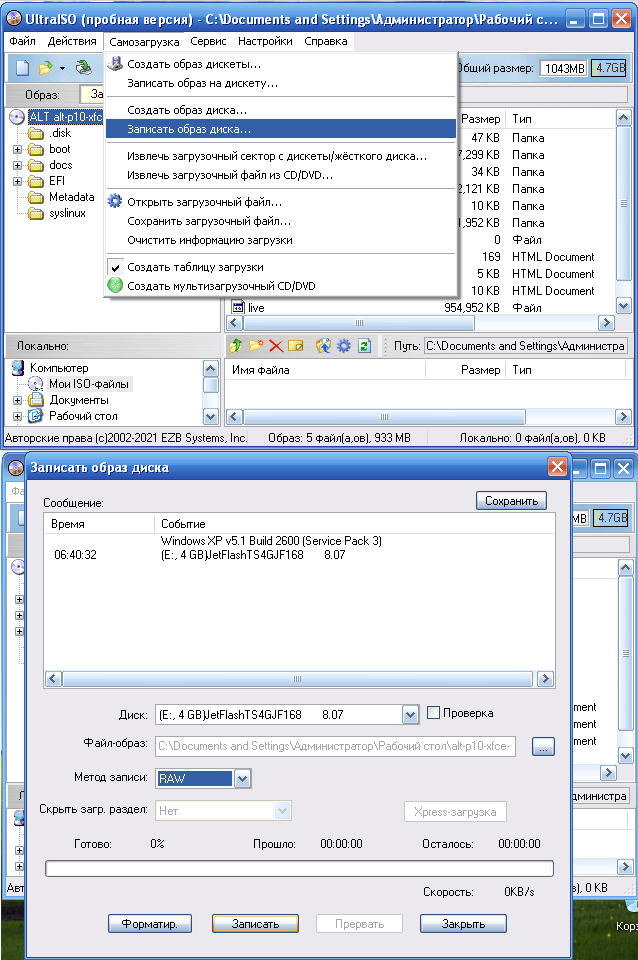
Task: Select the syslinux folder in image tree
Action: coord(67,213)
